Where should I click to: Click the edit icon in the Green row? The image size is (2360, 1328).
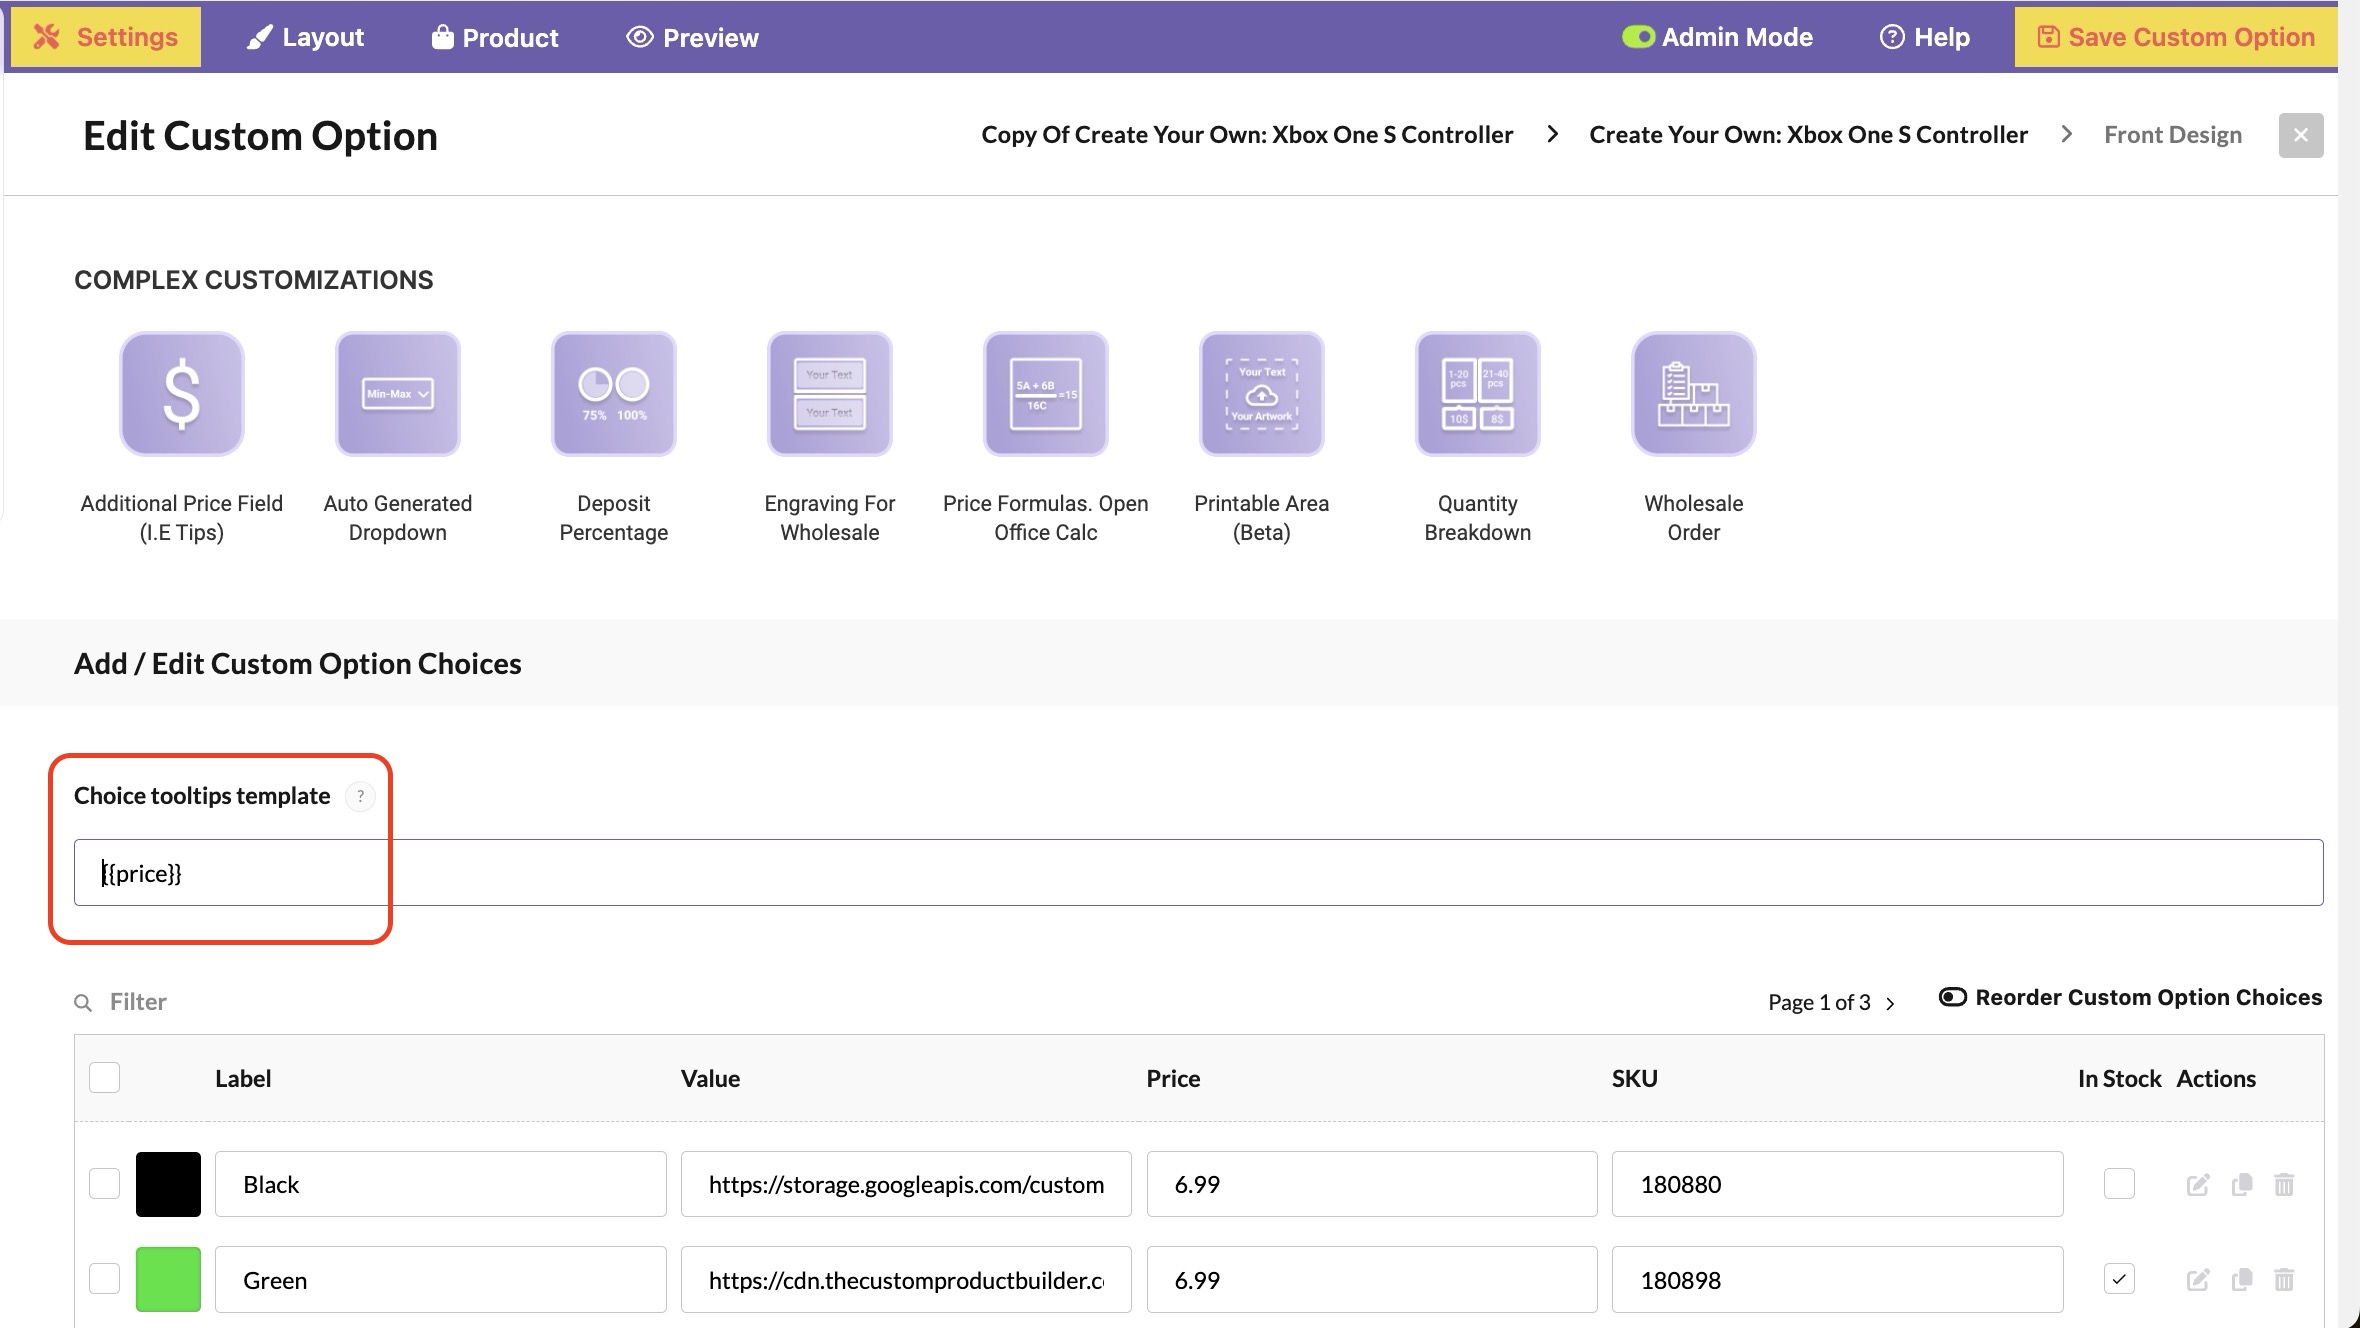point(2198,1279)
